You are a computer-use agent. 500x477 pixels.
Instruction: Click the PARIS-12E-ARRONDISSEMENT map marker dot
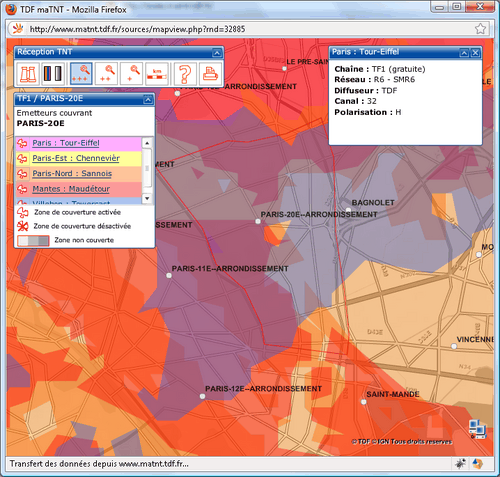[x=202, y=396]
